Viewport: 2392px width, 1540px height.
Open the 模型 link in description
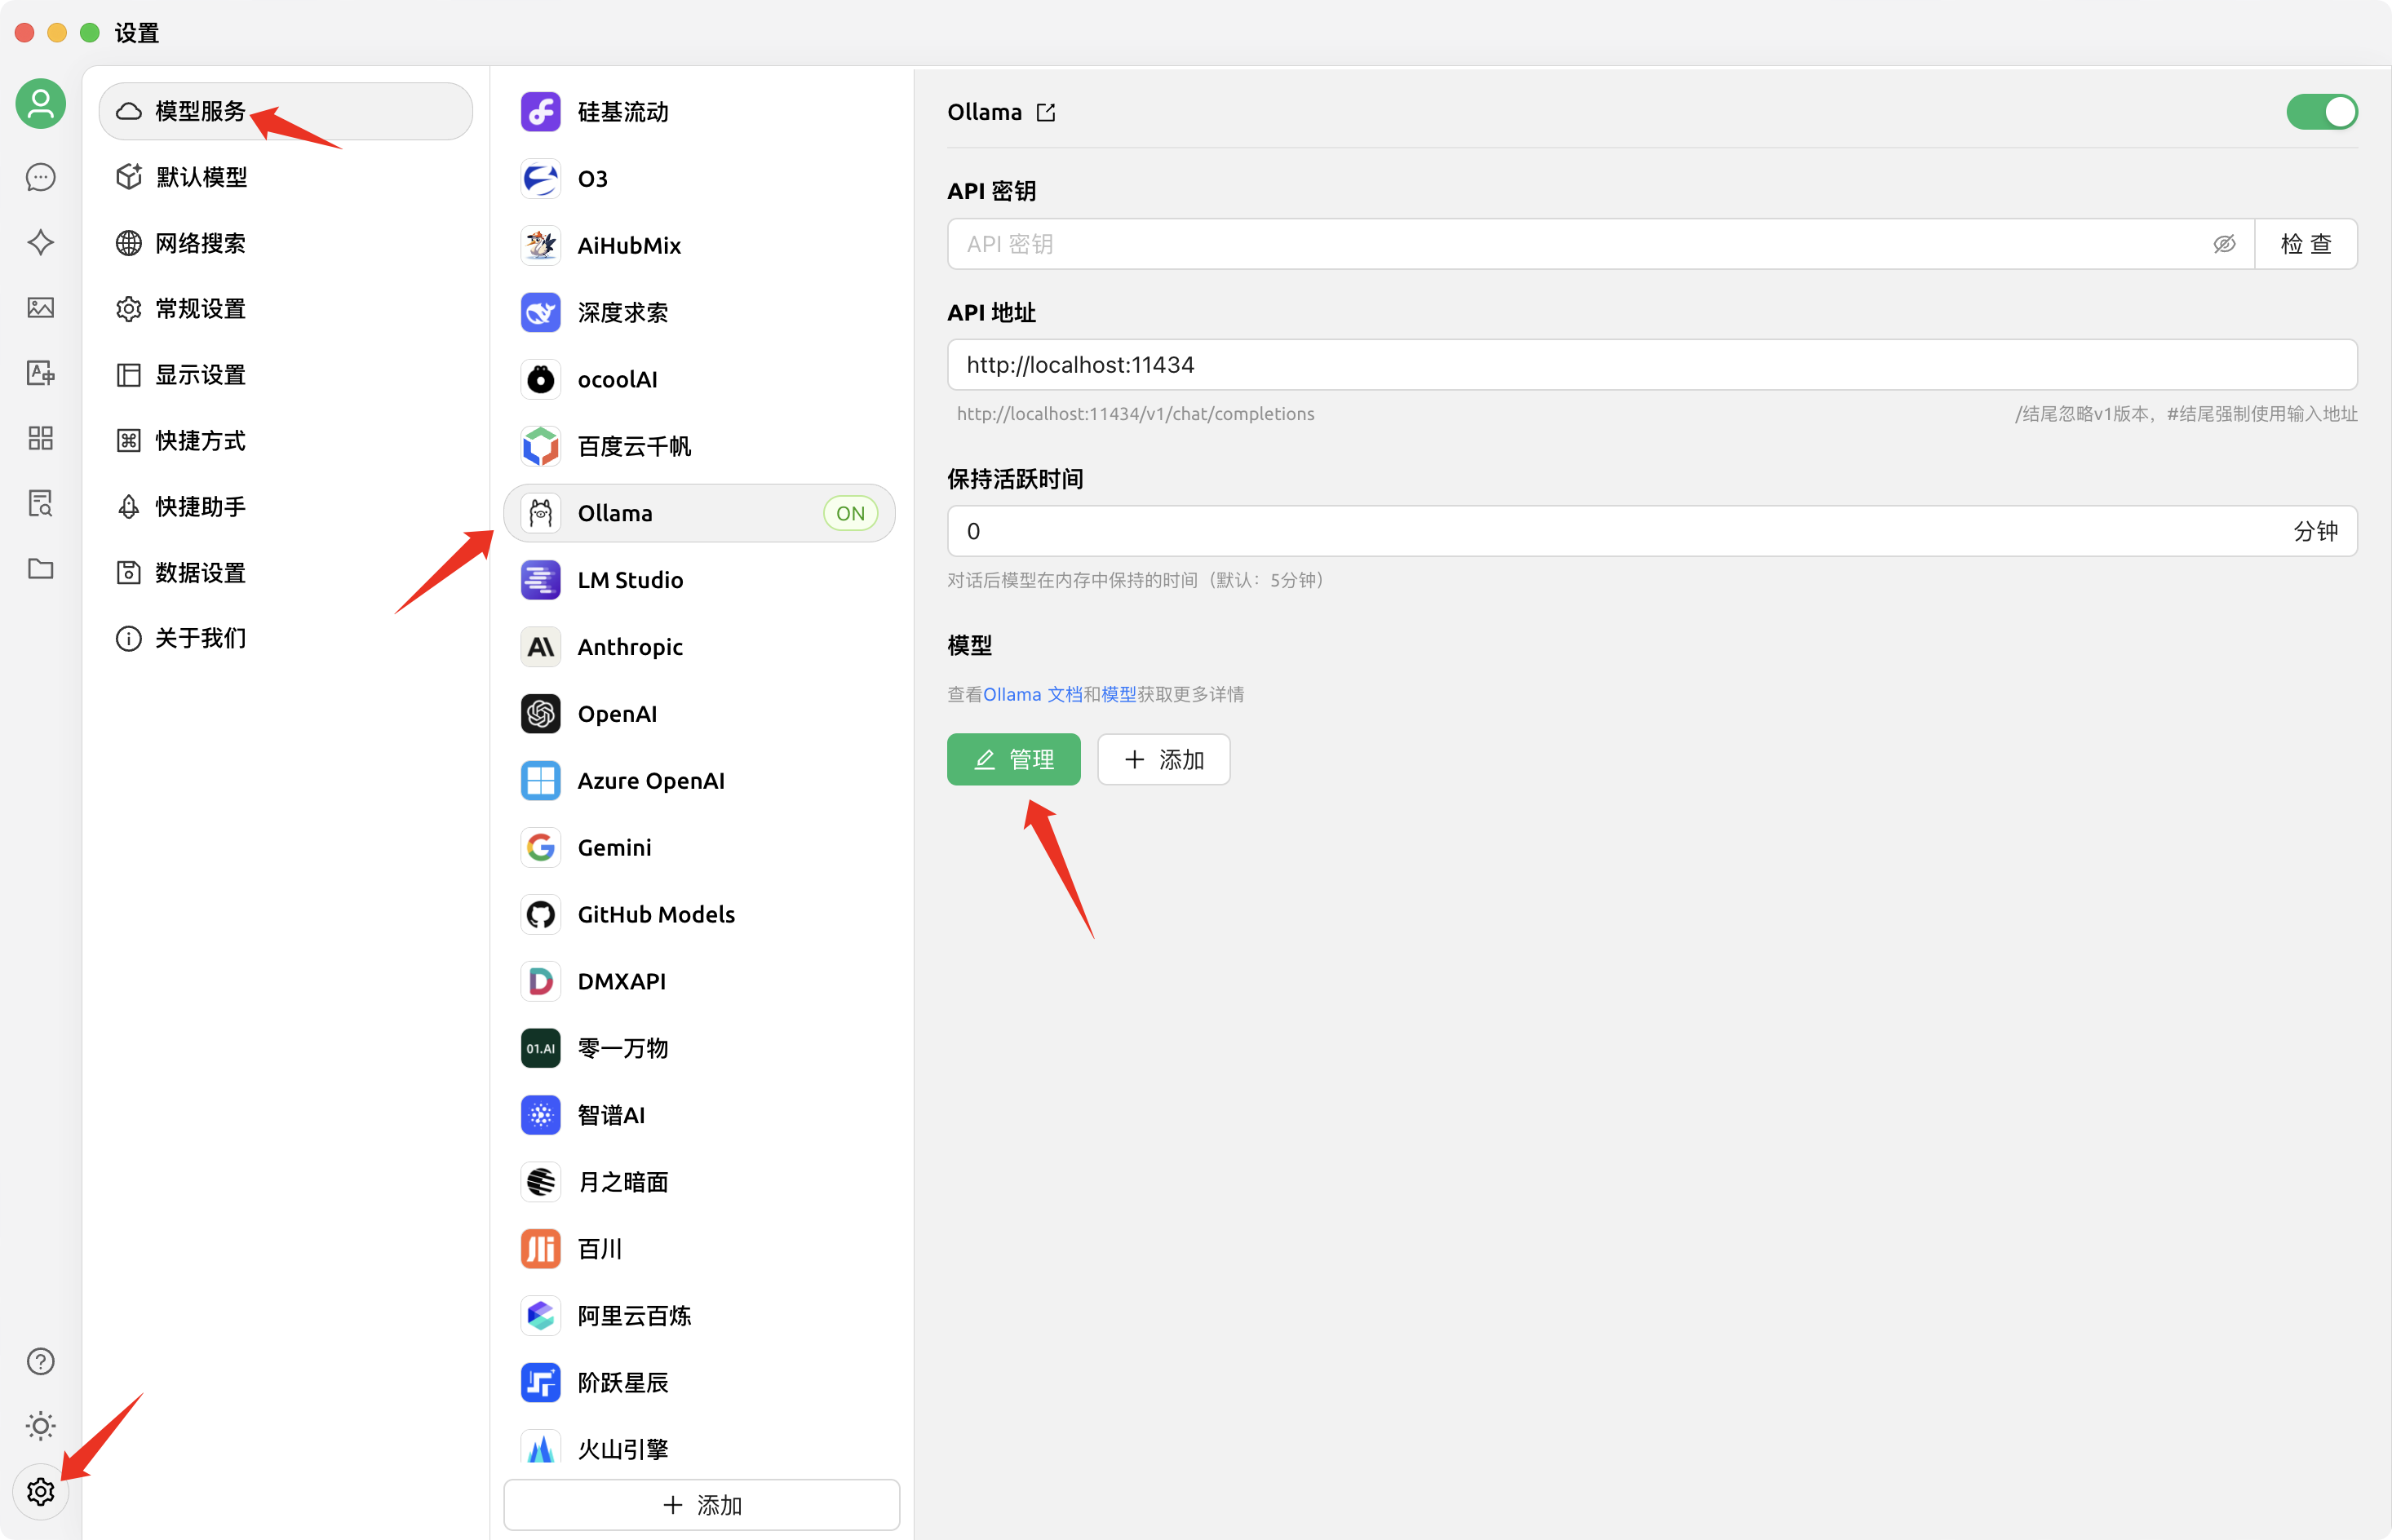click(x=1118, y=694)
